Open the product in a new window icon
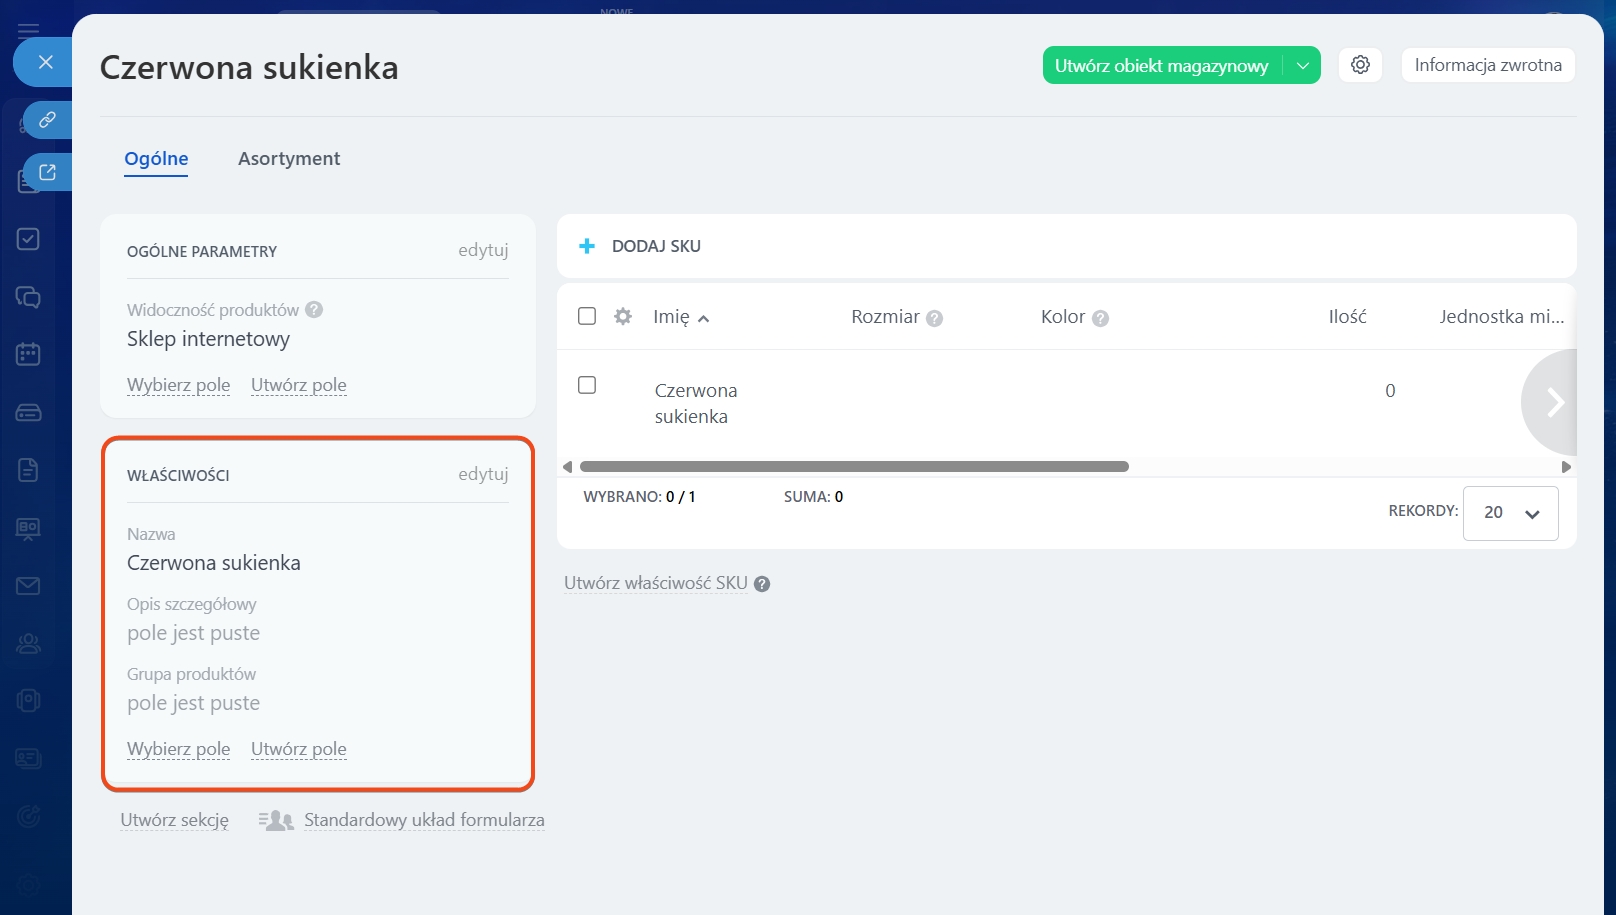The image size is (1616, 915). click(47, 172)
